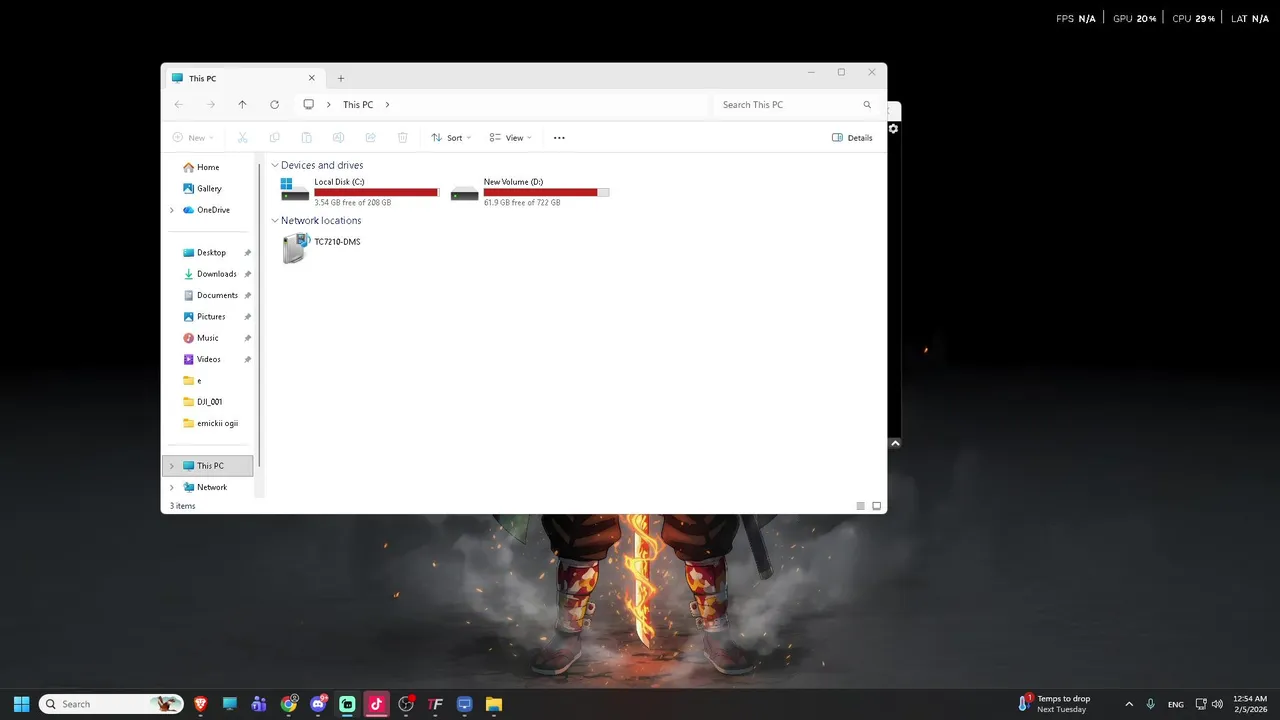Add a new Explorer tab

pyautogui.click(x=340, y=78)
